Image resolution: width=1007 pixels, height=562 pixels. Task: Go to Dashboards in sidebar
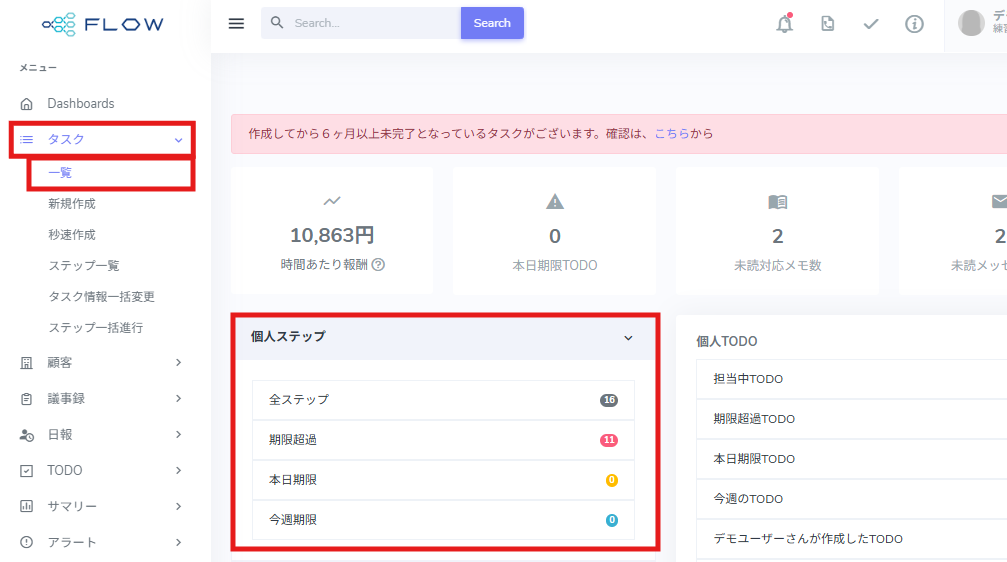[x=80, y=104]
